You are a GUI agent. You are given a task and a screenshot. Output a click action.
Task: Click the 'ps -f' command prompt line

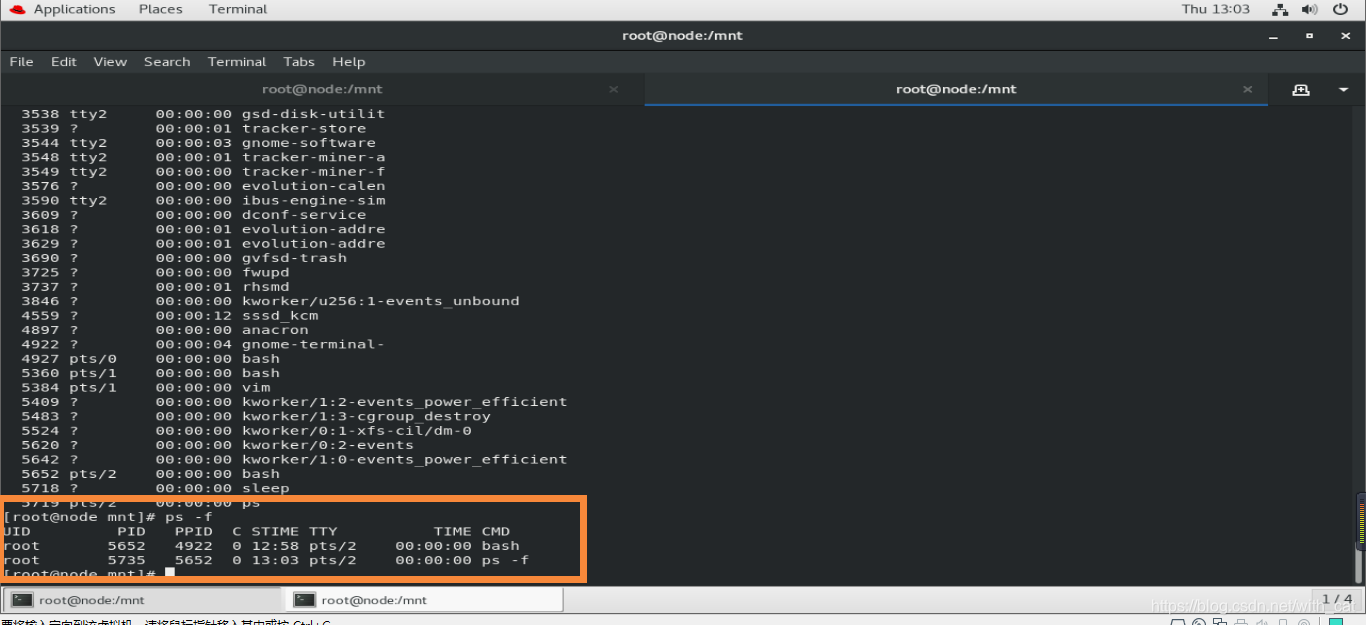click(108, 517)
